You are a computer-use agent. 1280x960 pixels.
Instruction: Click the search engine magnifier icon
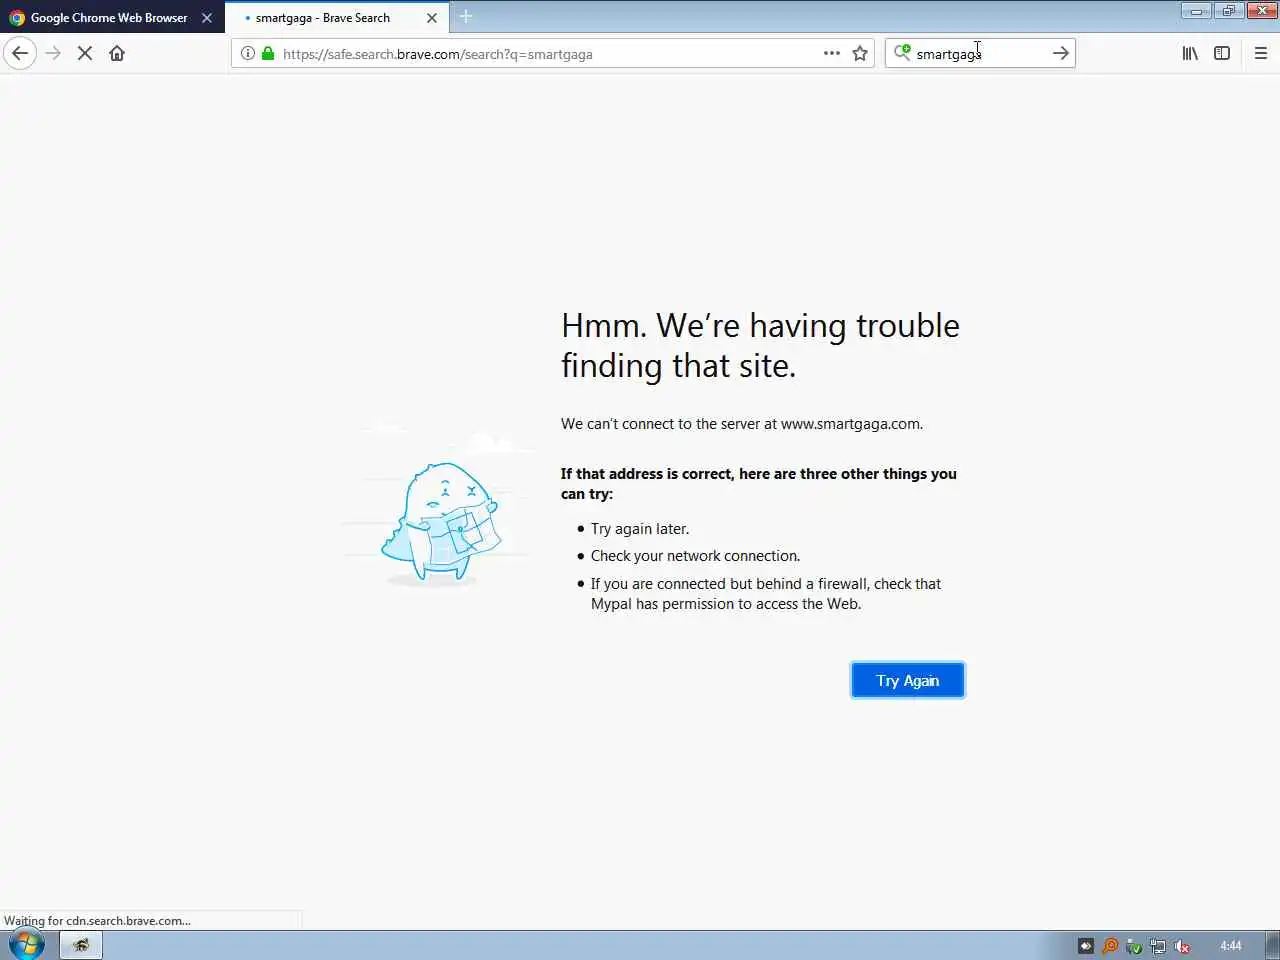(902, 52)
